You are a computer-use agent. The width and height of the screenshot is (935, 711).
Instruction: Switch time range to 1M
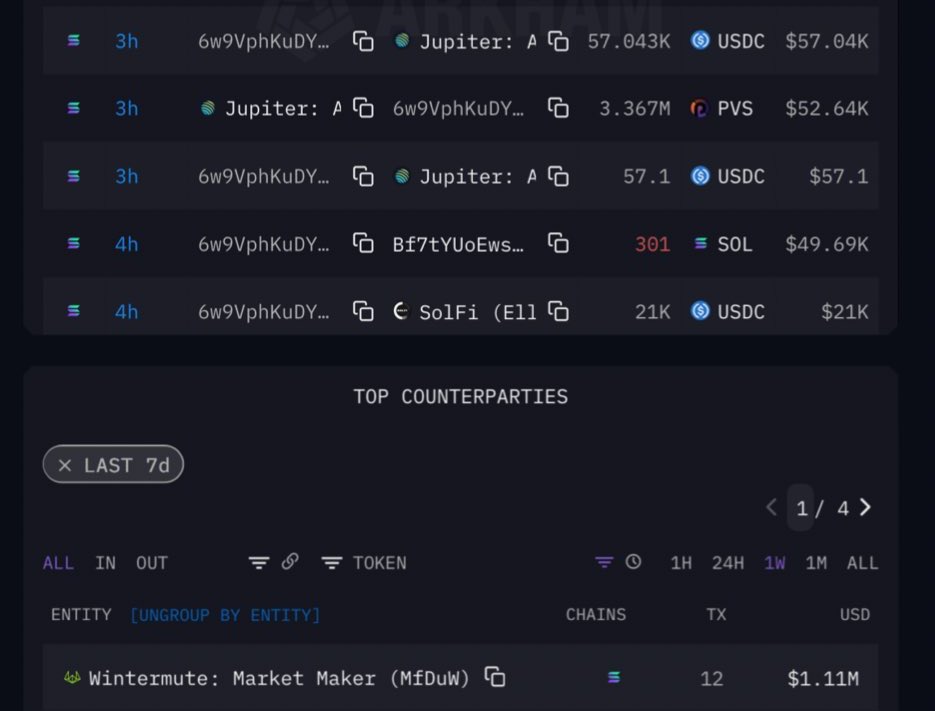point(816,562)
